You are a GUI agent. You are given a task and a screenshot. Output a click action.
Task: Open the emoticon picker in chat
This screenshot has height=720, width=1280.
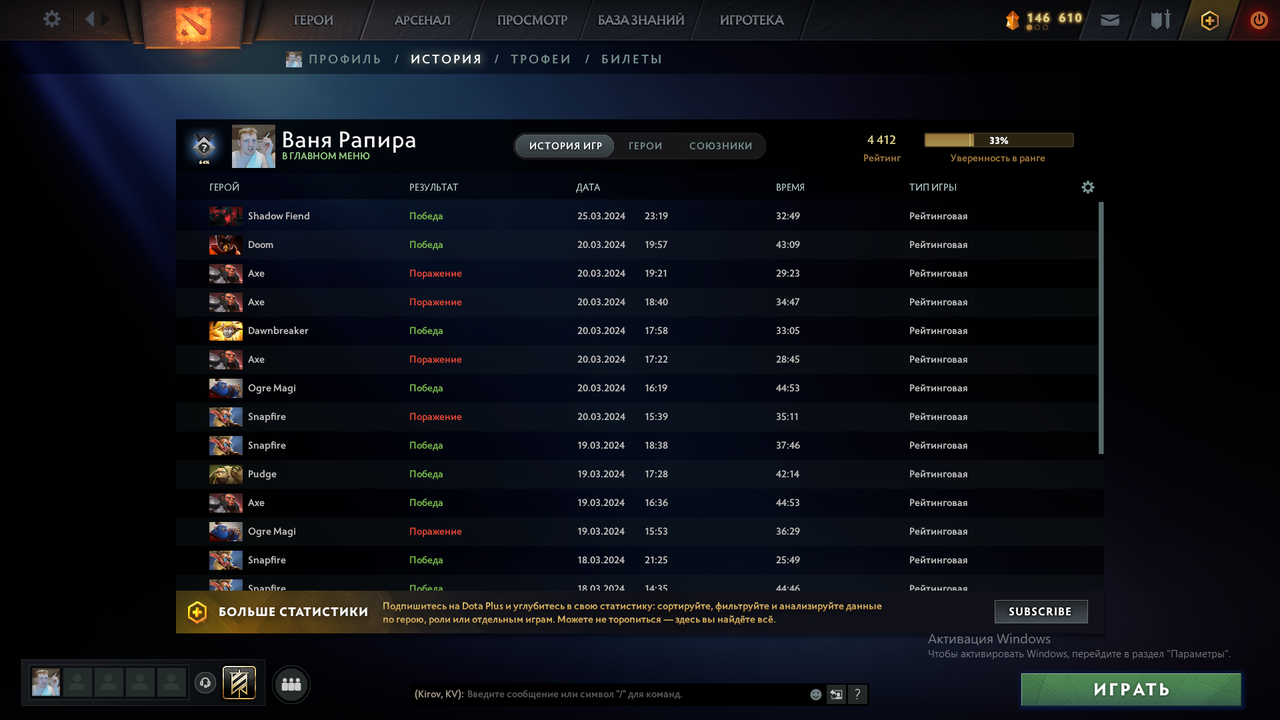[816, 694]
